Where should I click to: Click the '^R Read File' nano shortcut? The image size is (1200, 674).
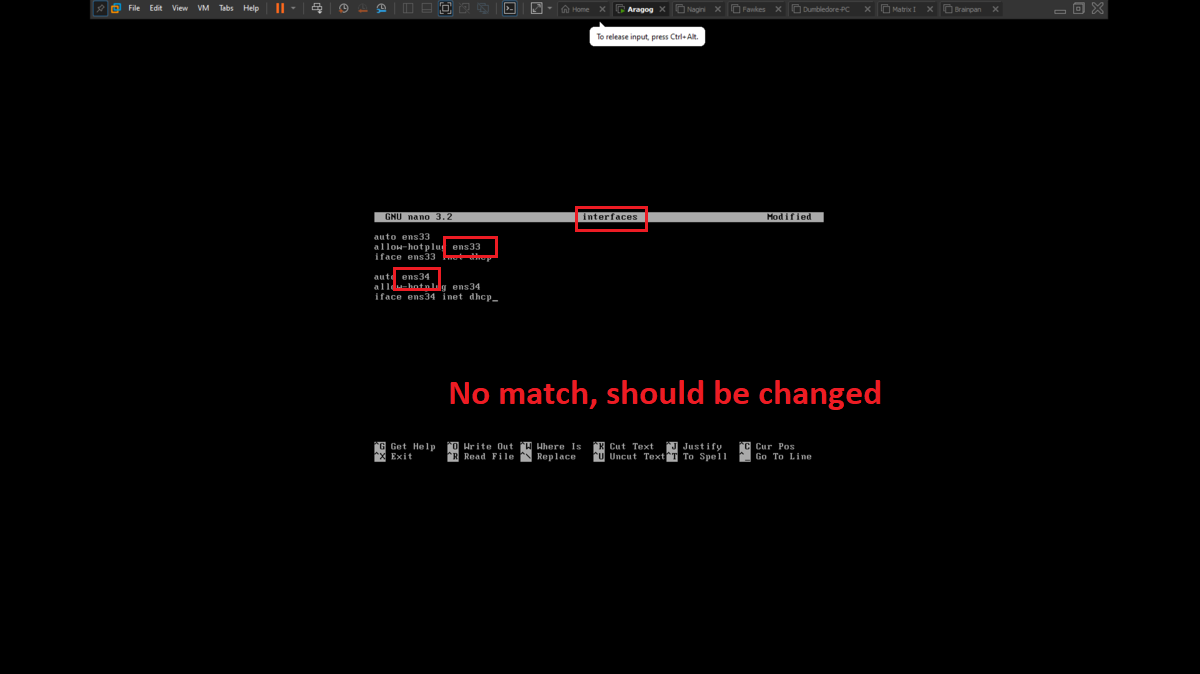[x=480, y=457]
